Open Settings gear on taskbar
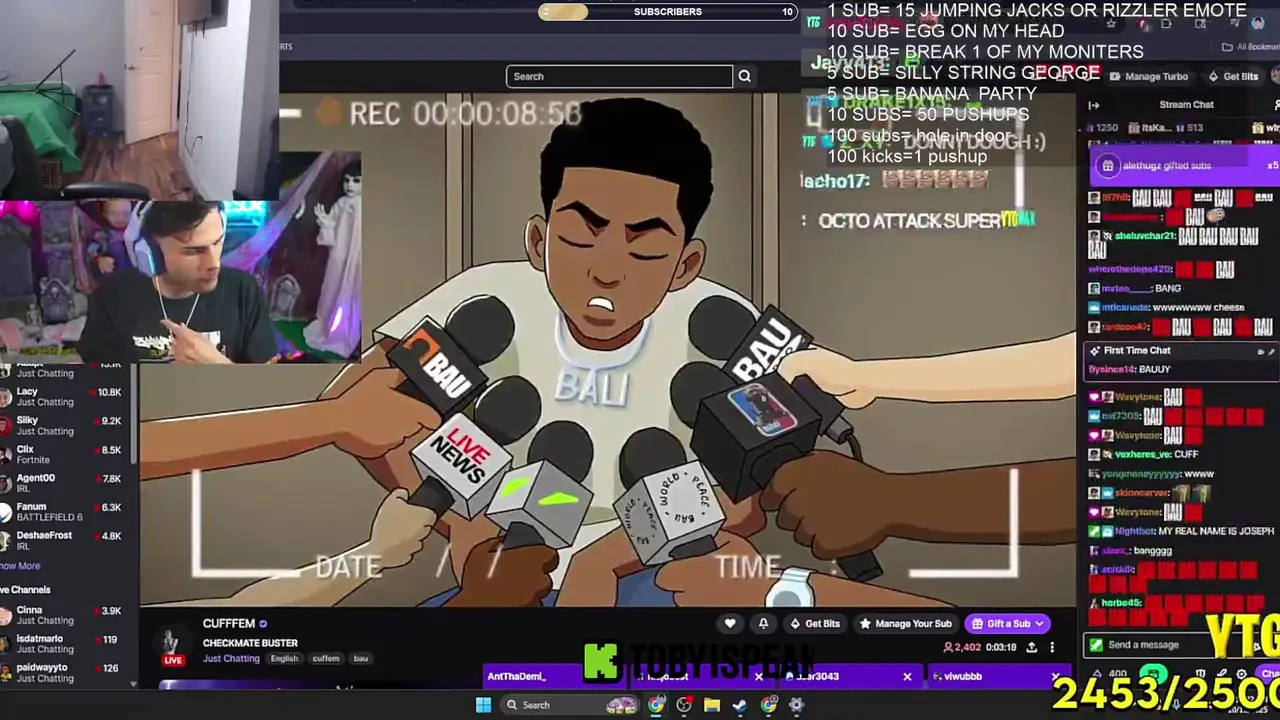Viewport: 1280px width, 720px height. [796, 705]
